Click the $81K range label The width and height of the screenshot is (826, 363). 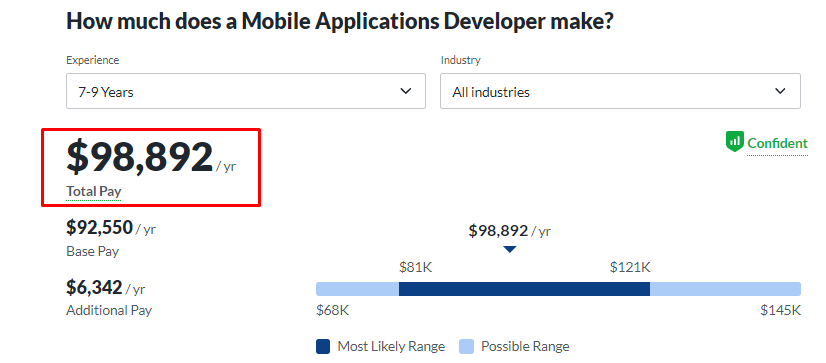coord(416,268)
